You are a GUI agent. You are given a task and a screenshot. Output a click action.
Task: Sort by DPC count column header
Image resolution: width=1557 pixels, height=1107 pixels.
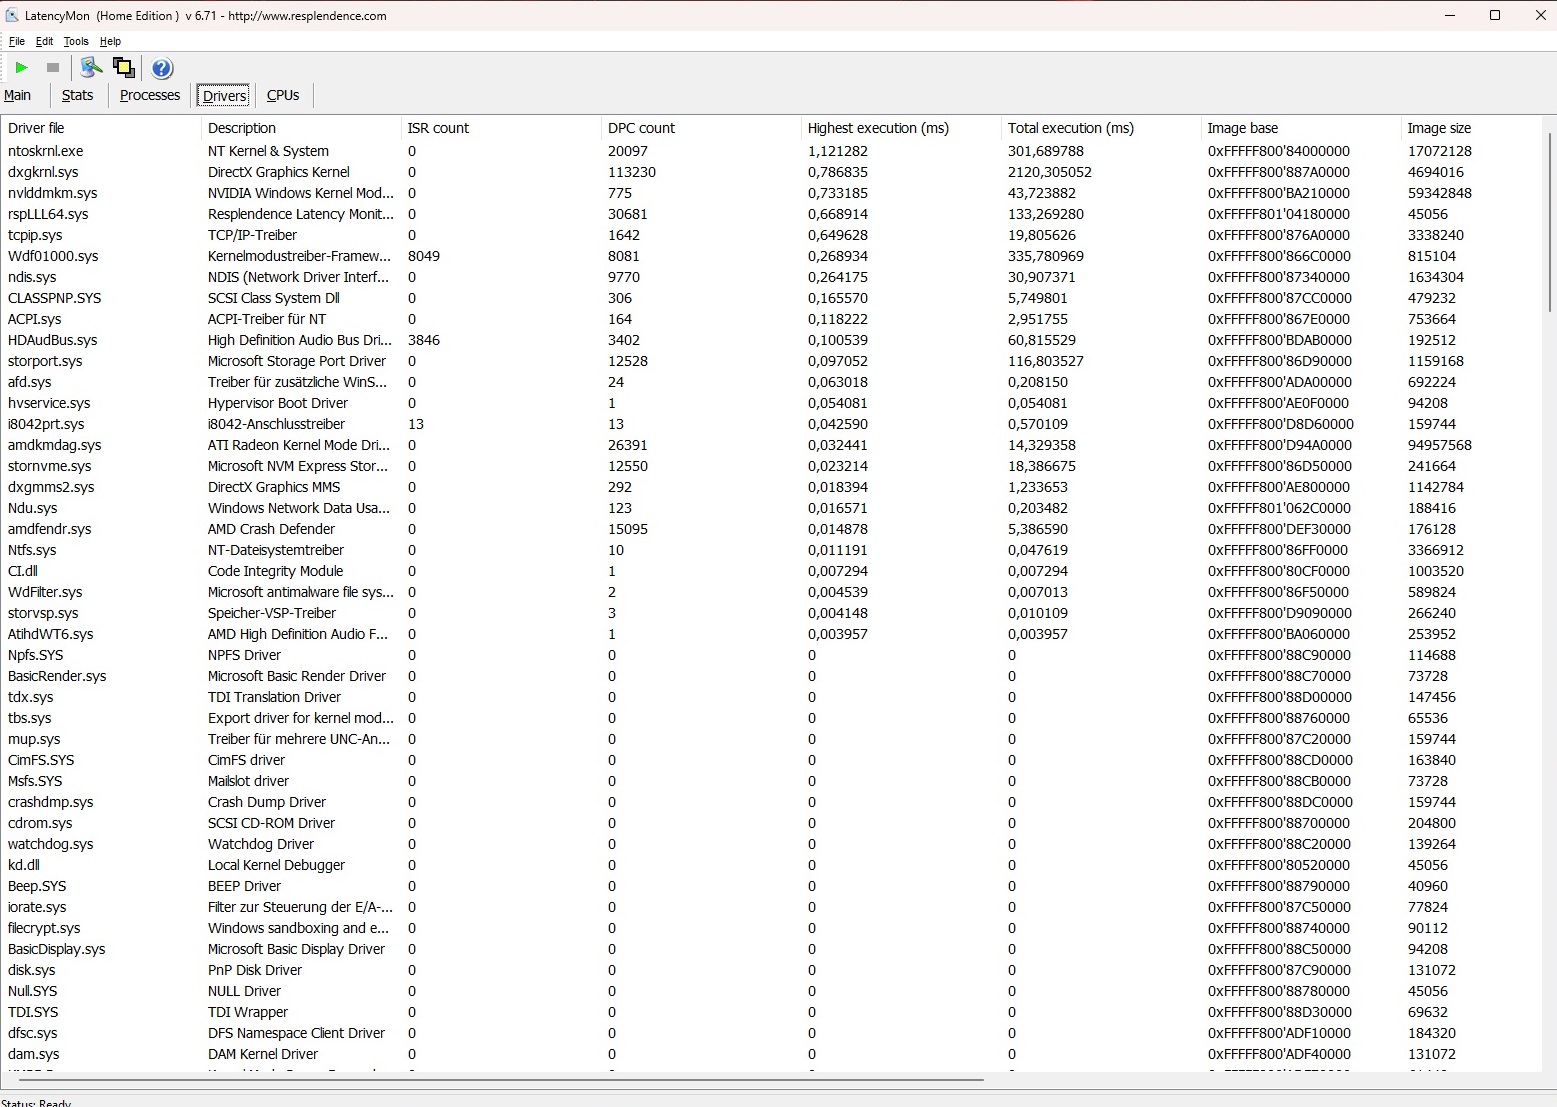[641, 128]
